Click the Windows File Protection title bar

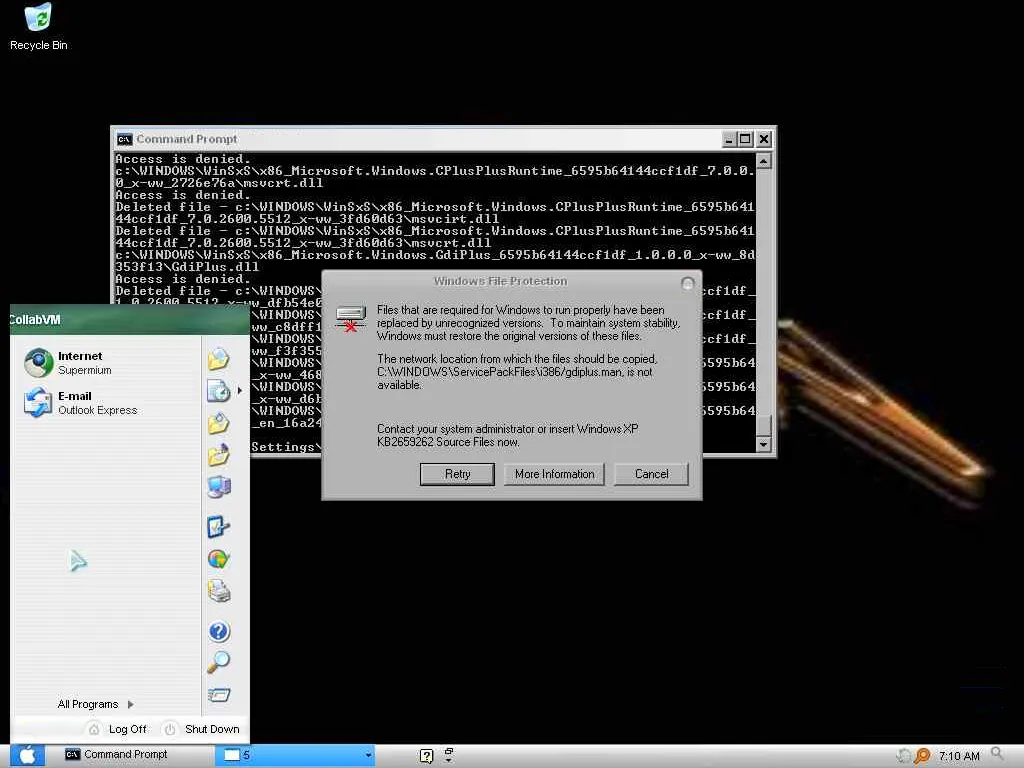[x=501, y=281]
